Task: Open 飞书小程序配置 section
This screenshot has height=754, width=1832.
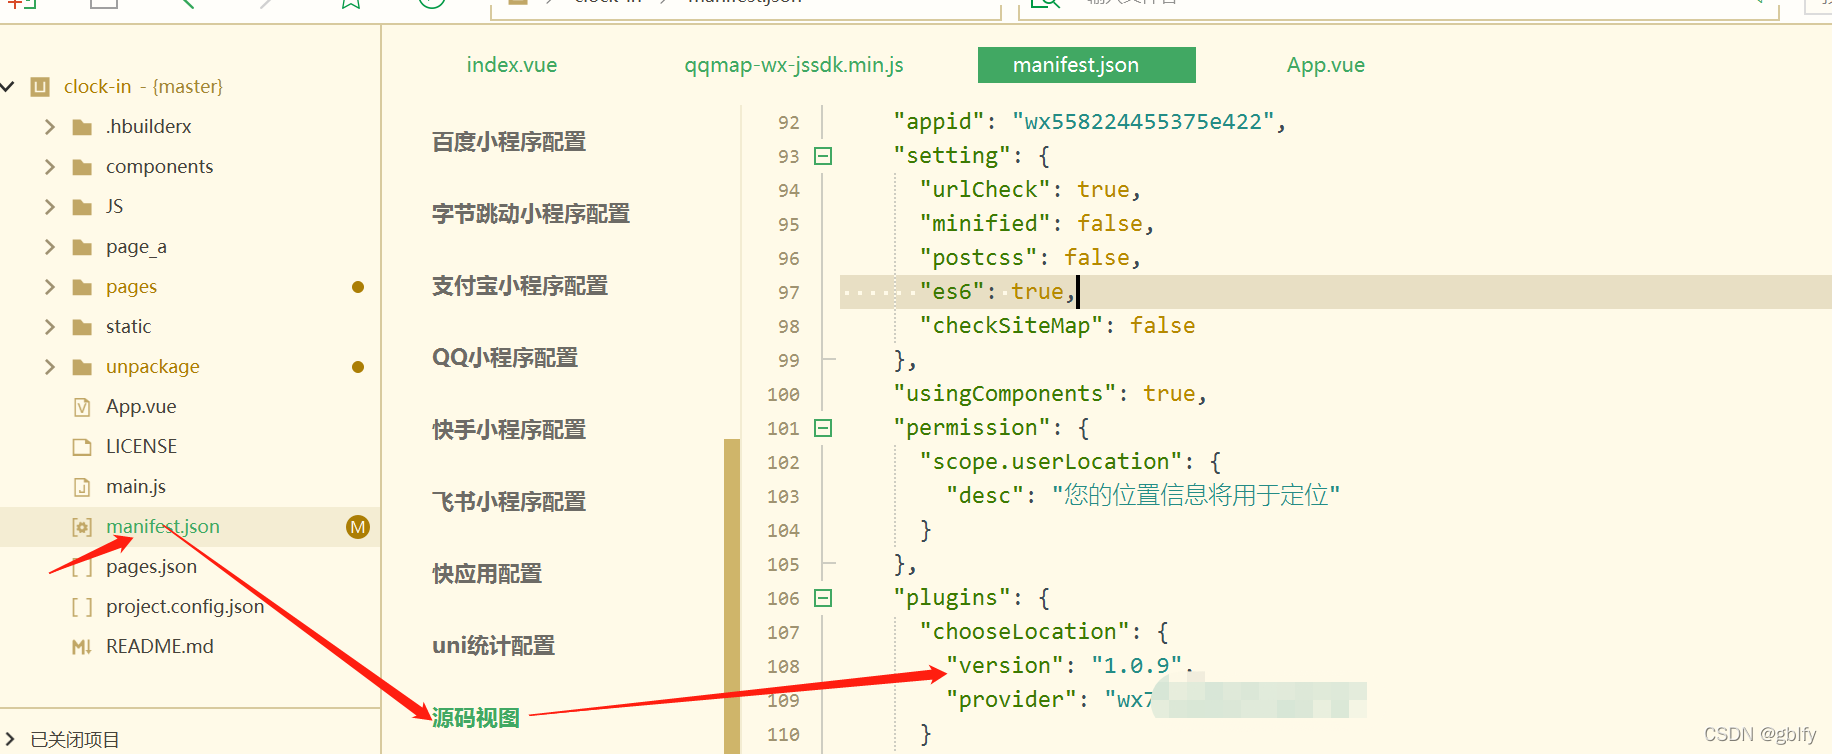Action: click(509, 502)
